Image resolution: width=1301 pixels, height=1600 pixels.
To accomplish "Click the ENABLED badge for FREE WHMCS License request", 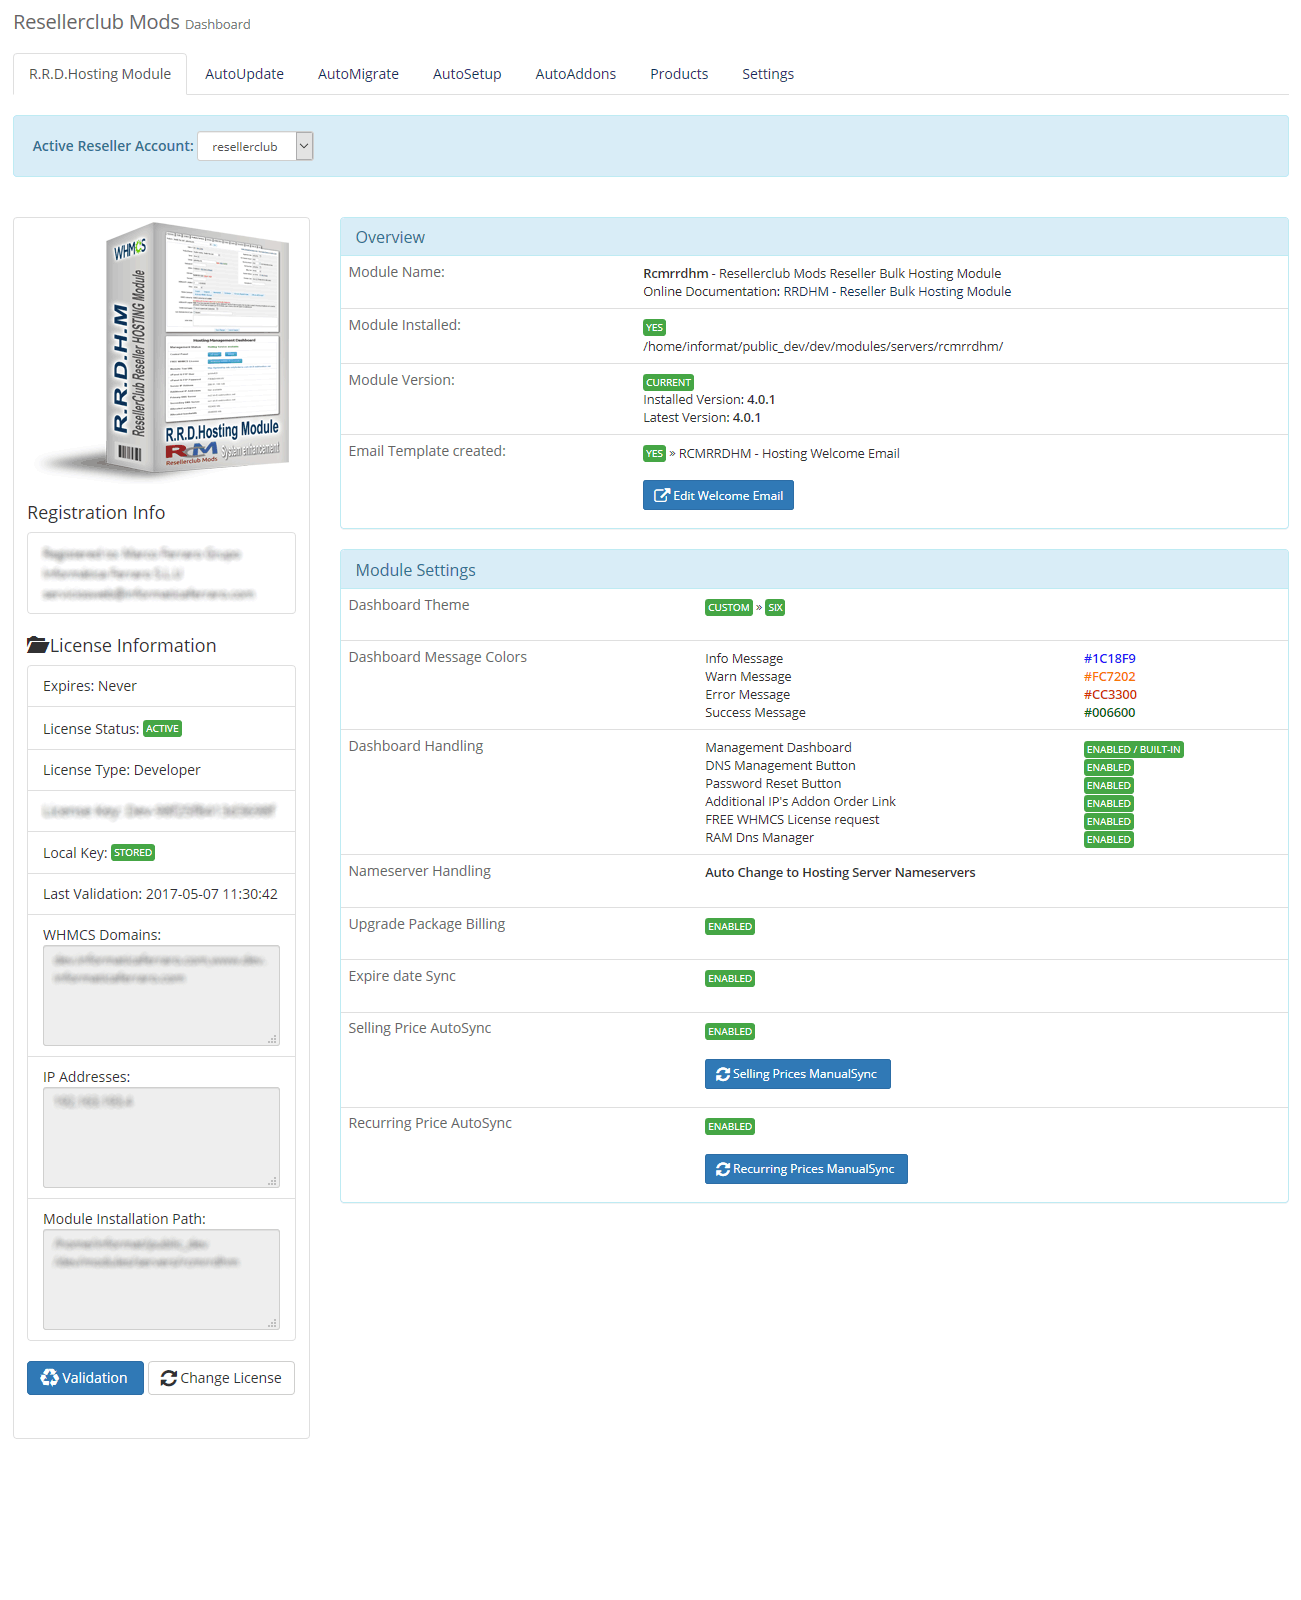I will tap(1108, 822).
